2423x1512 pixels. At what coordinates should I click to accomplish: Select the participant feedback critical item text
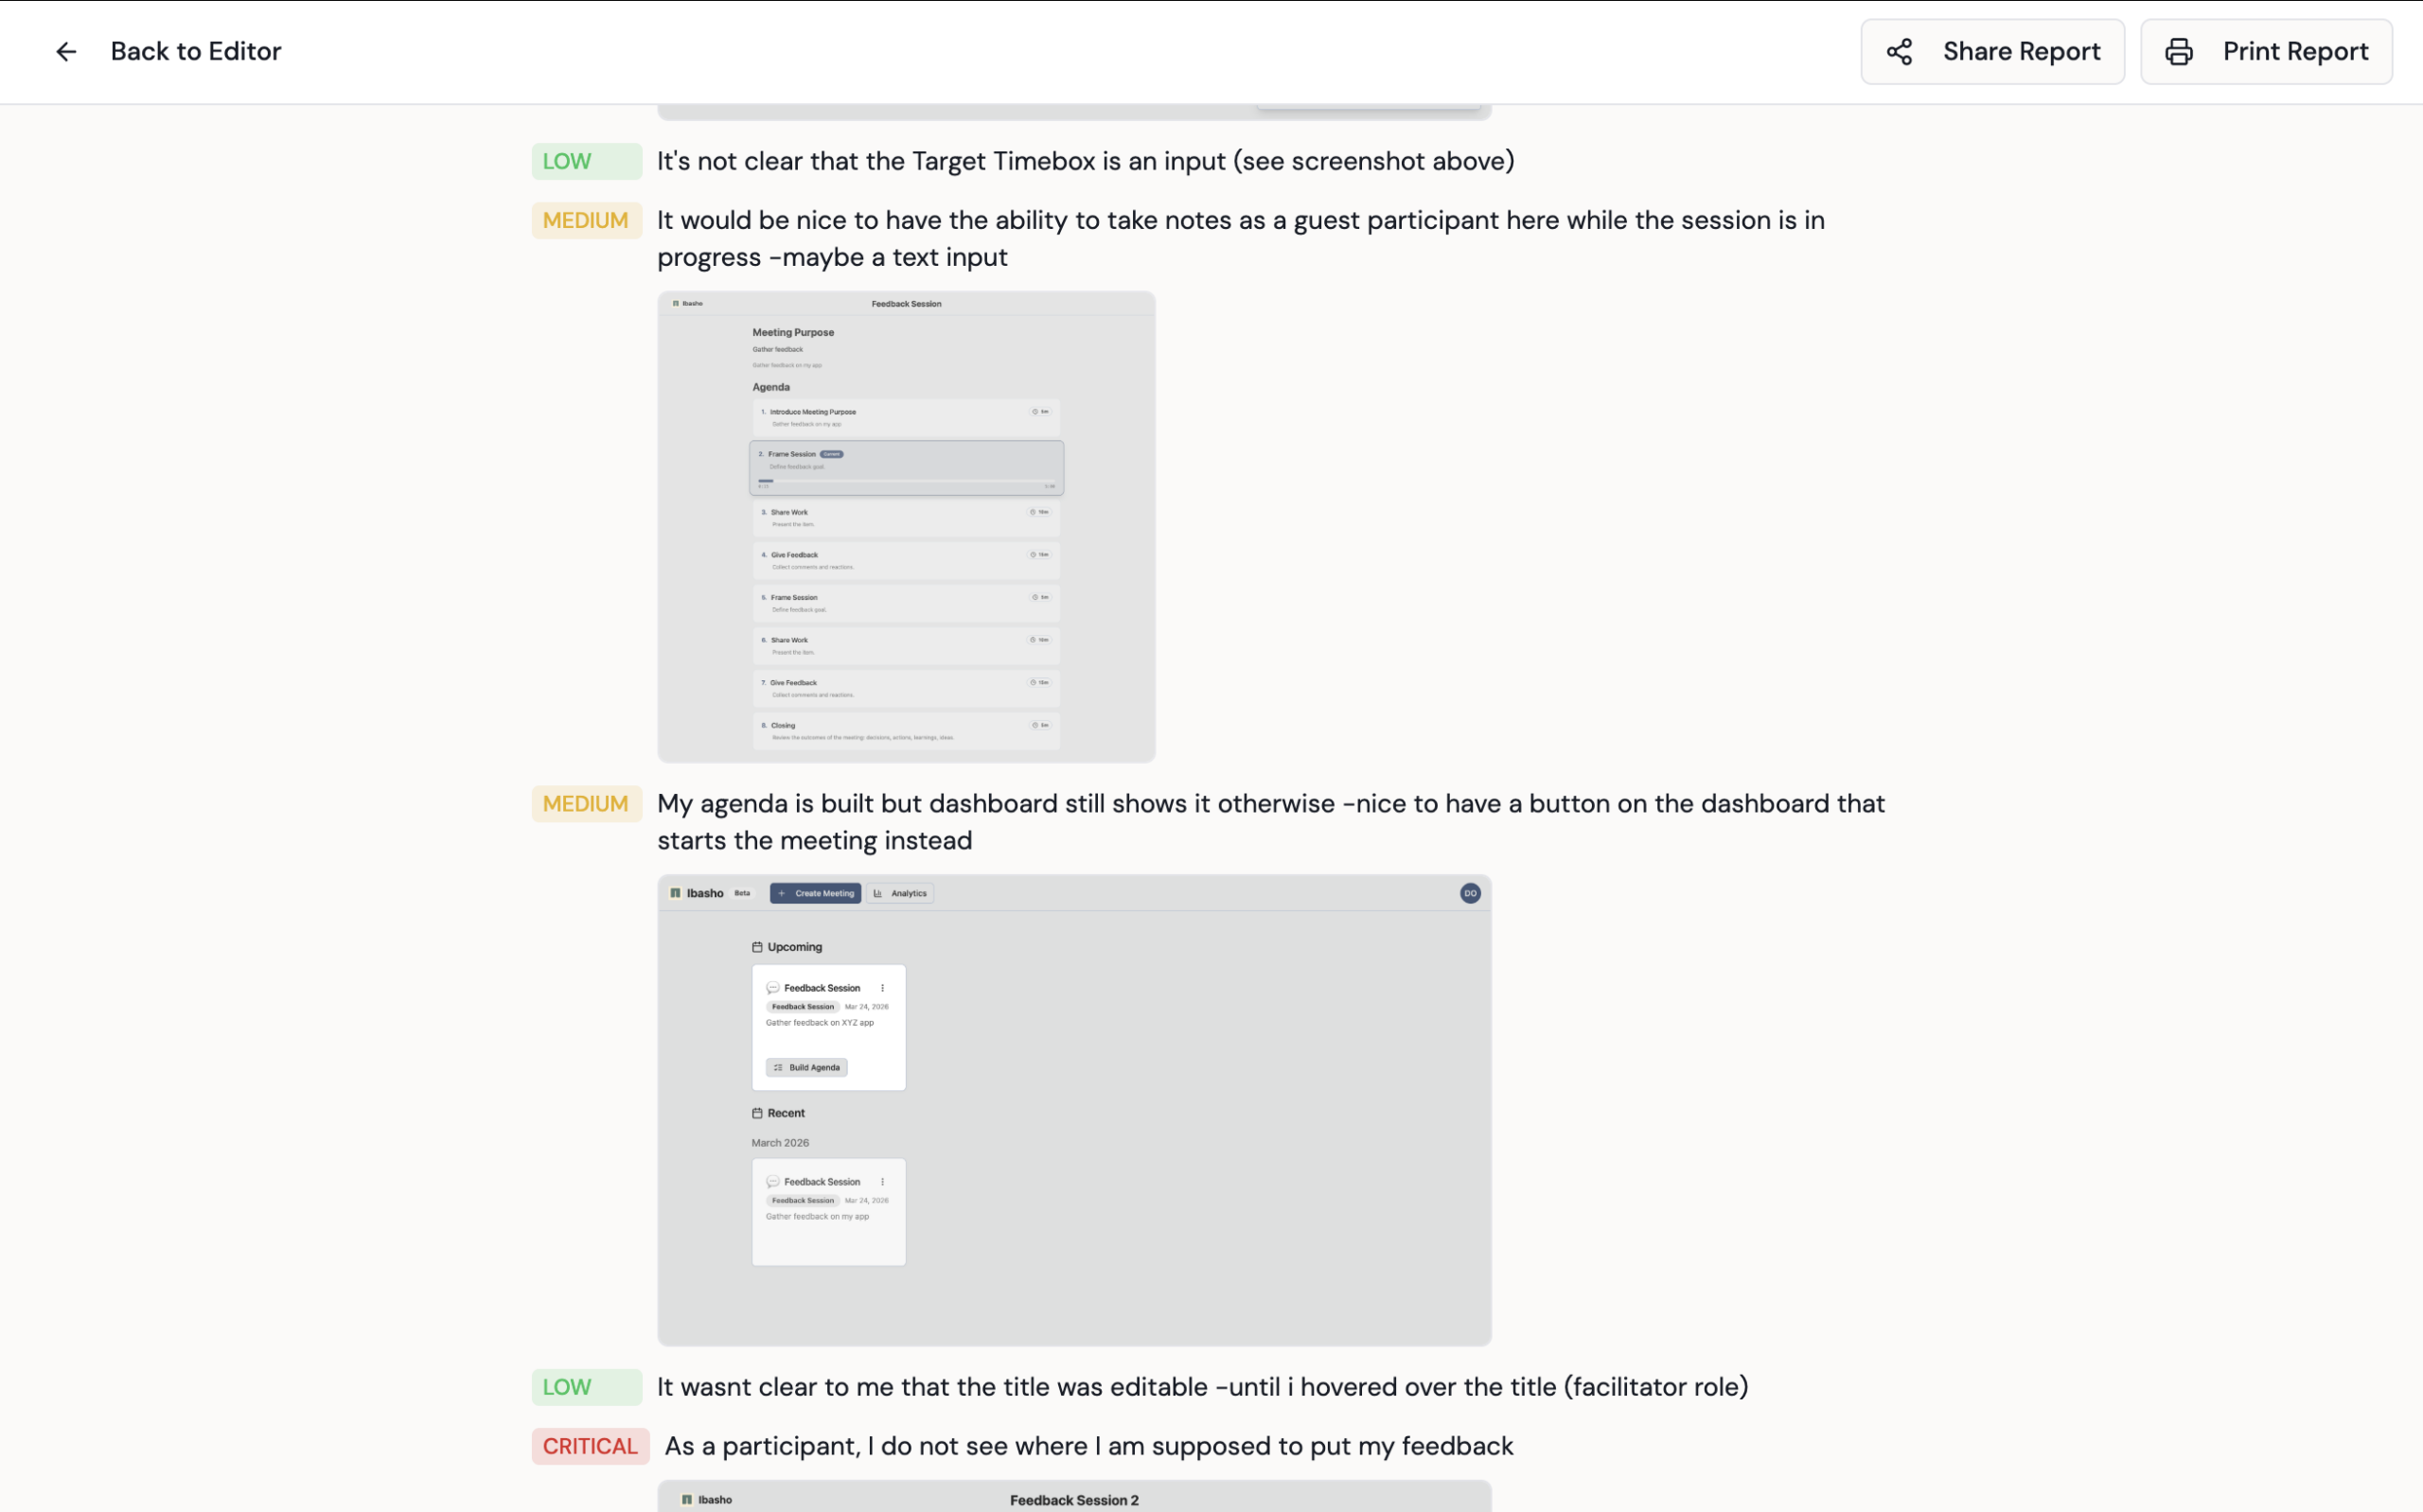[x=1088, y=1446]
